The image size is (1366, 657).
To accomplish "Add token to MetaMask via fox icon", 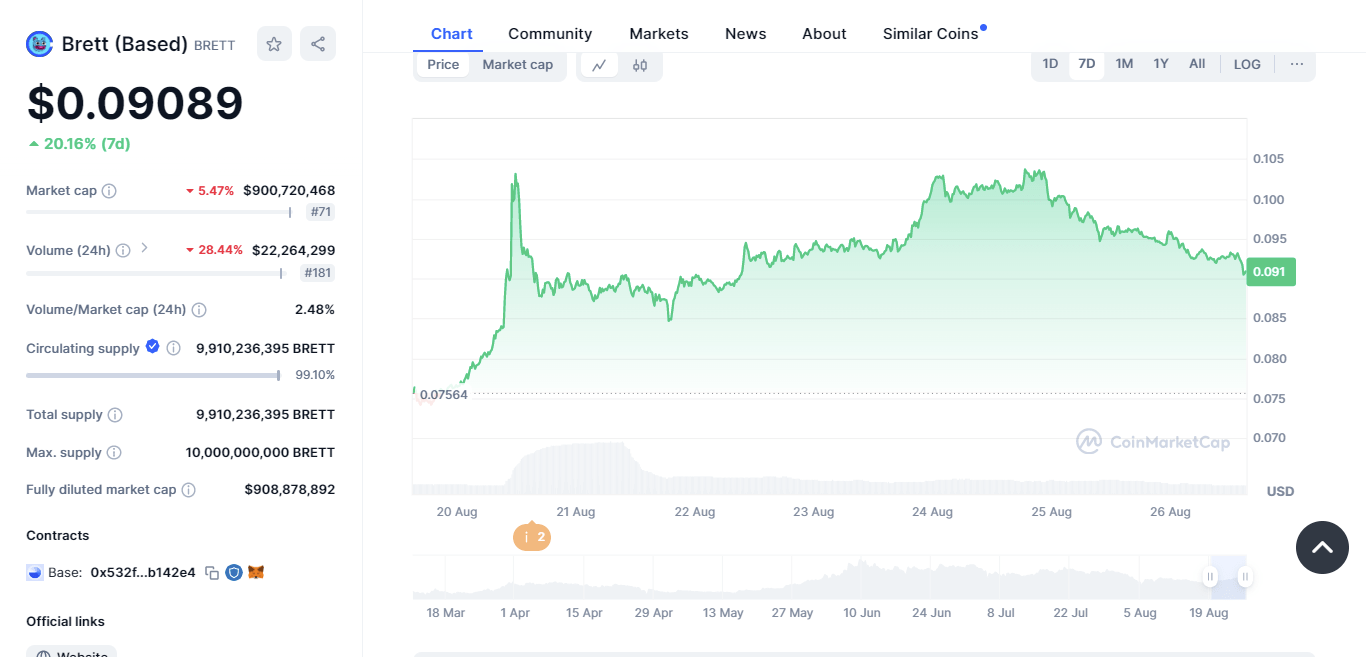I will 256,573.
